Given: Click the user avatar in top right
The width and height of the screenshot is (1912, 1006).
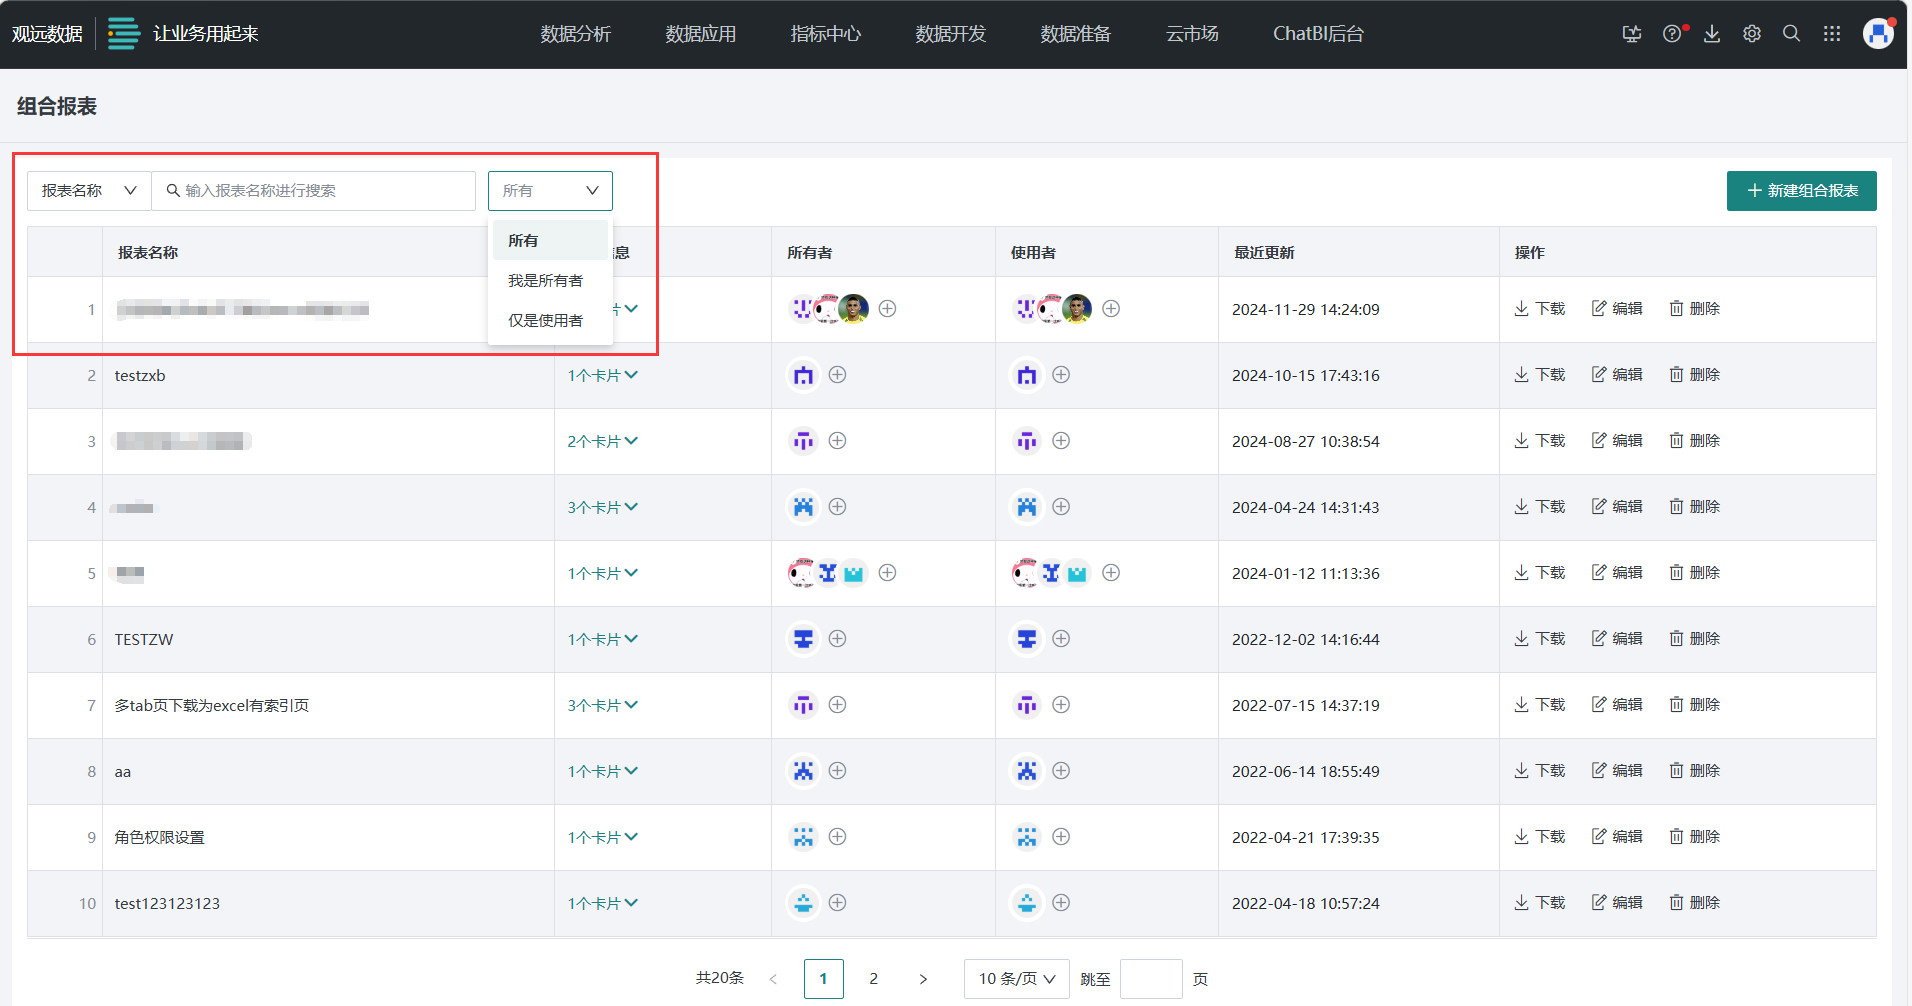Looking at the screenshot, I should click(1878, 34).
